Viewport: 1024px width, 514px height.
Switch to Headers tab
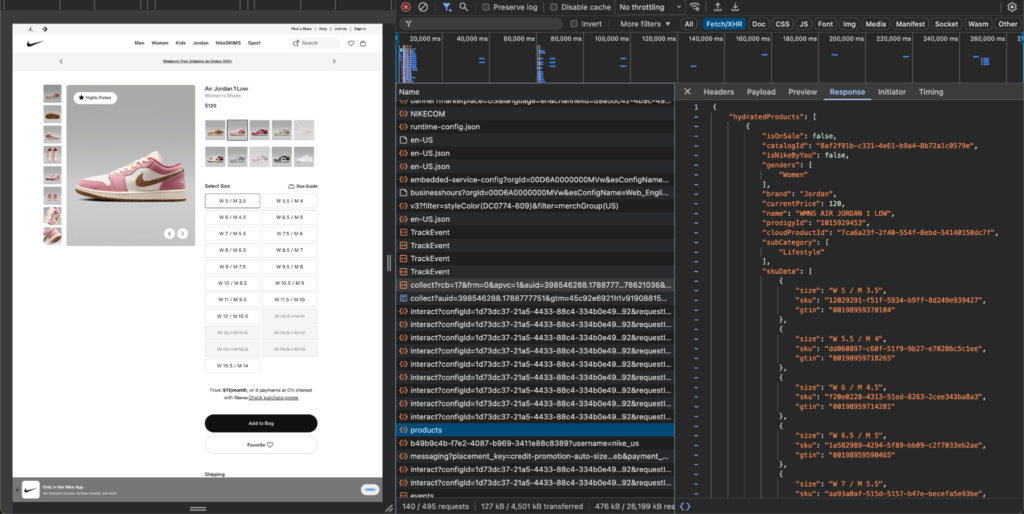click(718, 92)
